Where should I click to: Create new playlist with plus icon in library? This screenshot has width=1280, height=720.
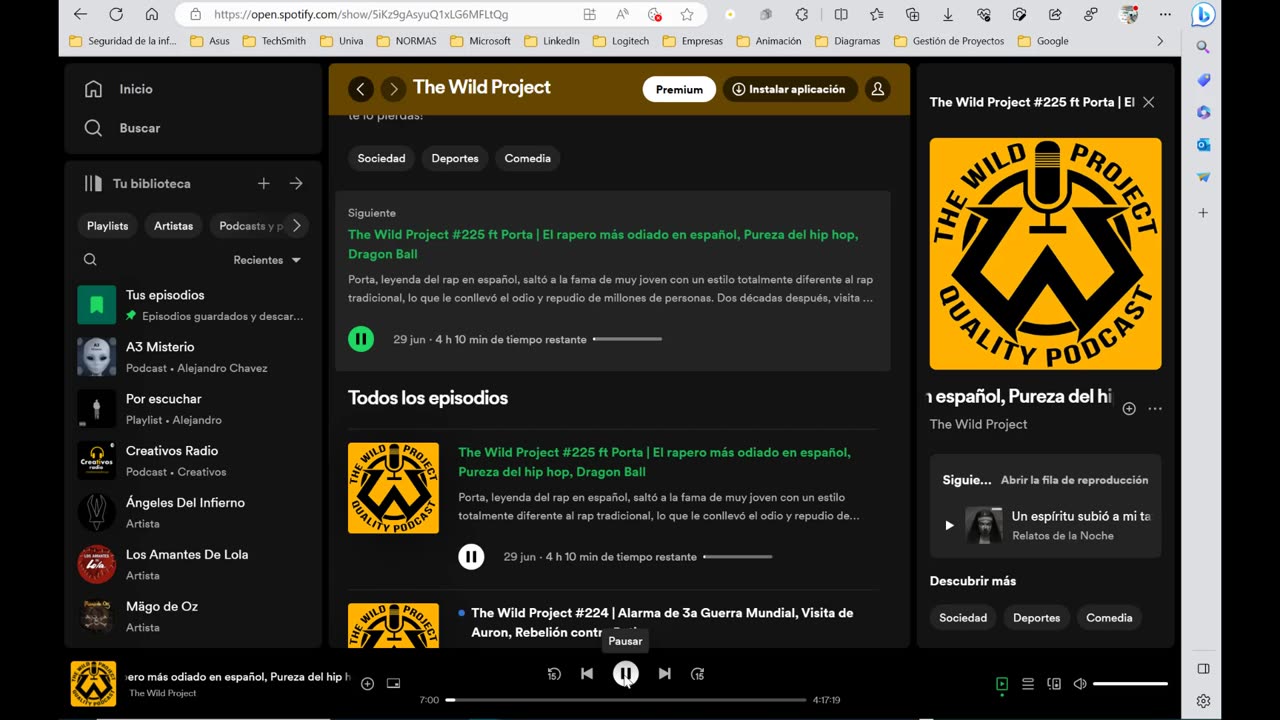click(x=264, y=183)
